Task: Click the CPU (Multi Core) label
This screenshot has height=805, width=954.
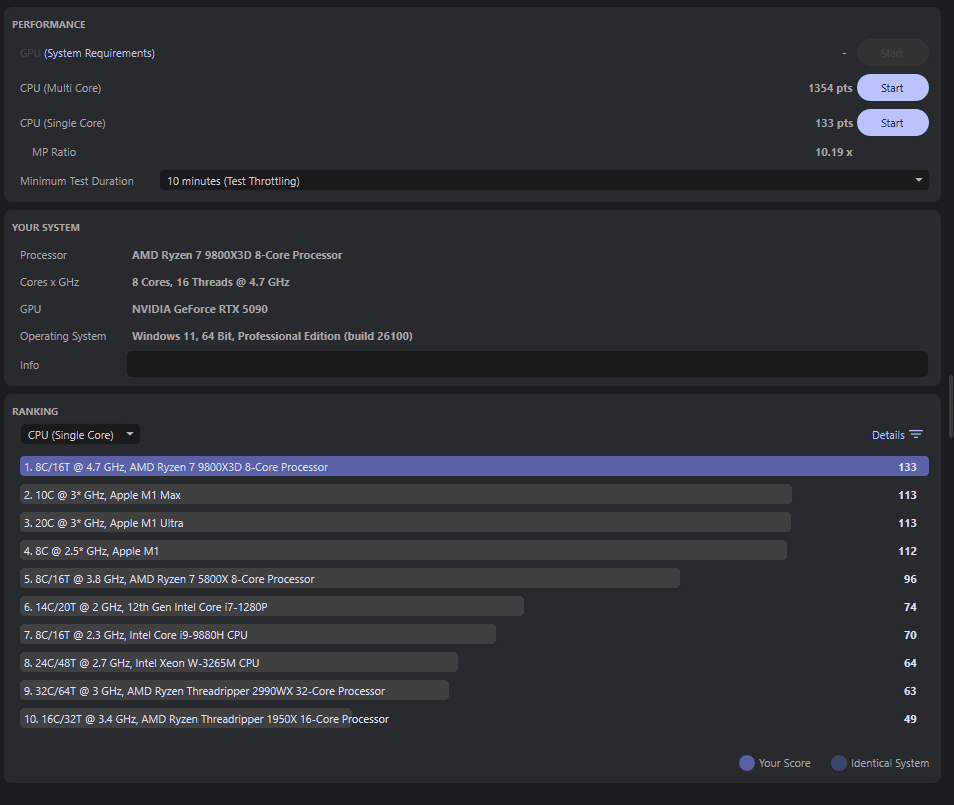Action: [x=60, y=88]
